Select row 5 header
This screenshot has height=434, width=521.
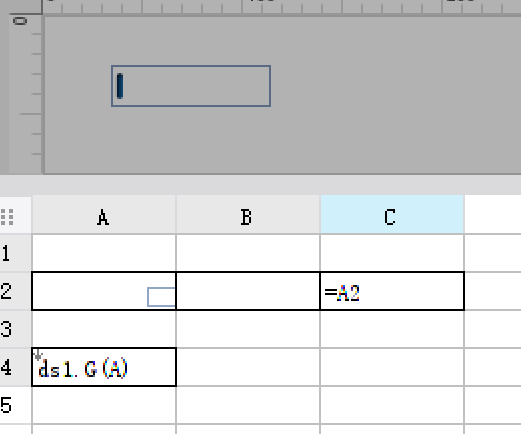coord(16,405)
